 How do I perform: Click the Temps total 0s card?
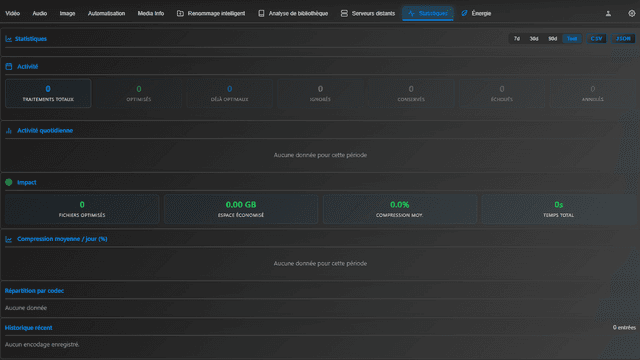click(x=558, y=209)
